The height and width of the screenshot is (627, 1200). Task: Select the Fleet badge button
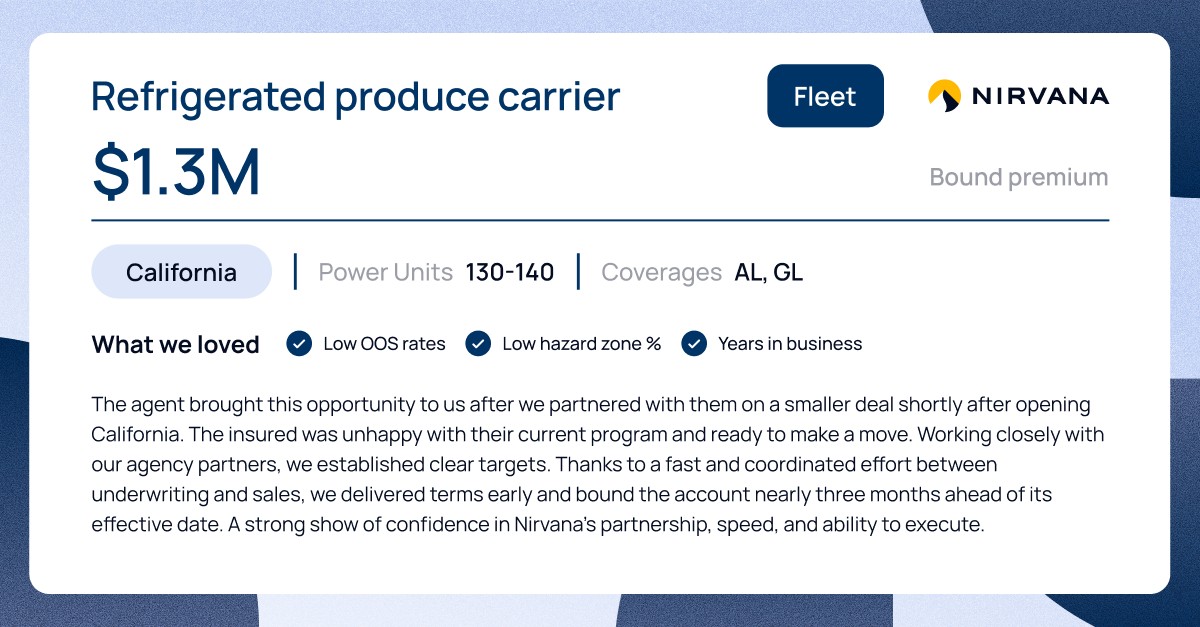(x=825, y=96)
